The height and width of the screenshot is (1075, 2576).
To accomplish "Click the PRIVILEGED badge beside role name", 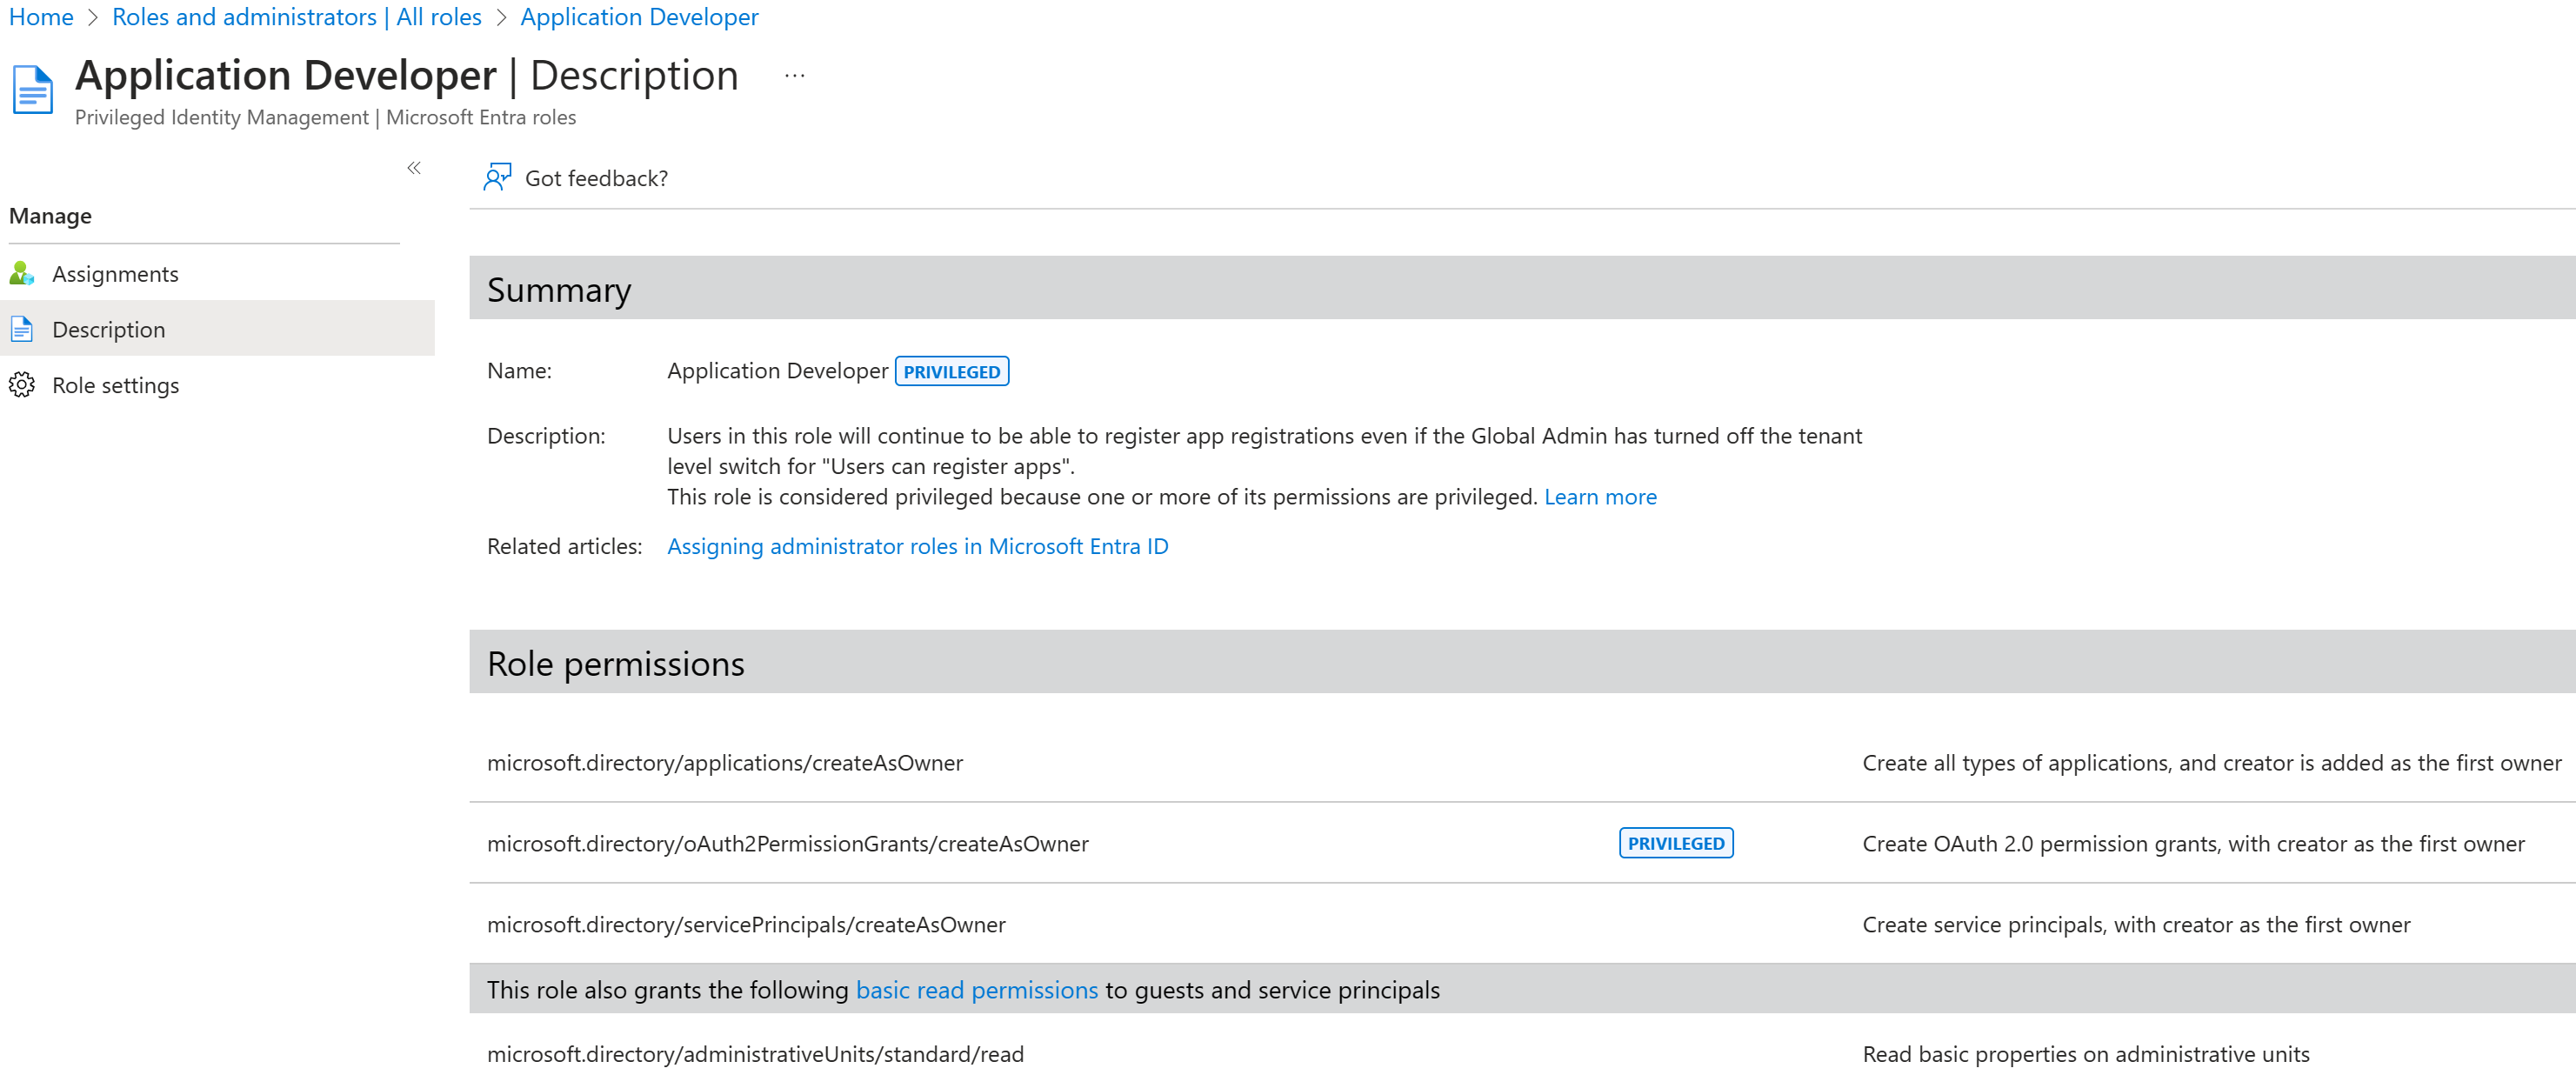I will point(951,371).
